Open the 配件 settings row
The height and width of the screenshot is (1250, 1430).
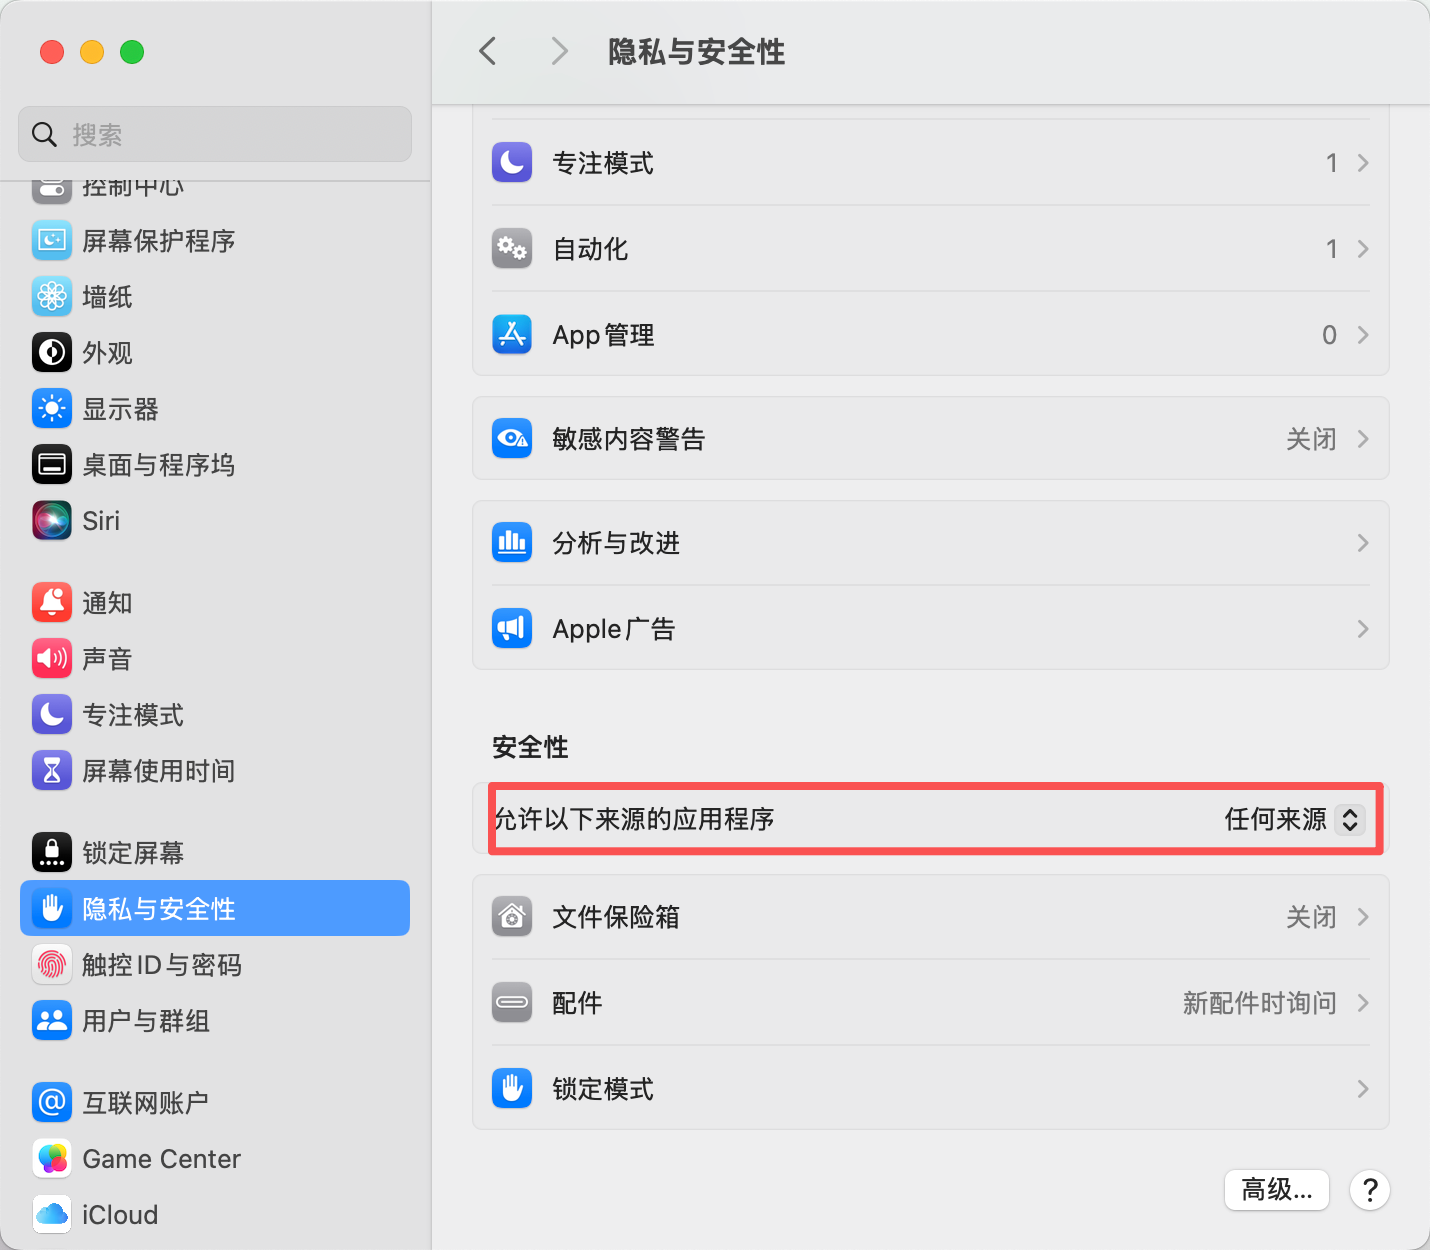click(930, 1003)
